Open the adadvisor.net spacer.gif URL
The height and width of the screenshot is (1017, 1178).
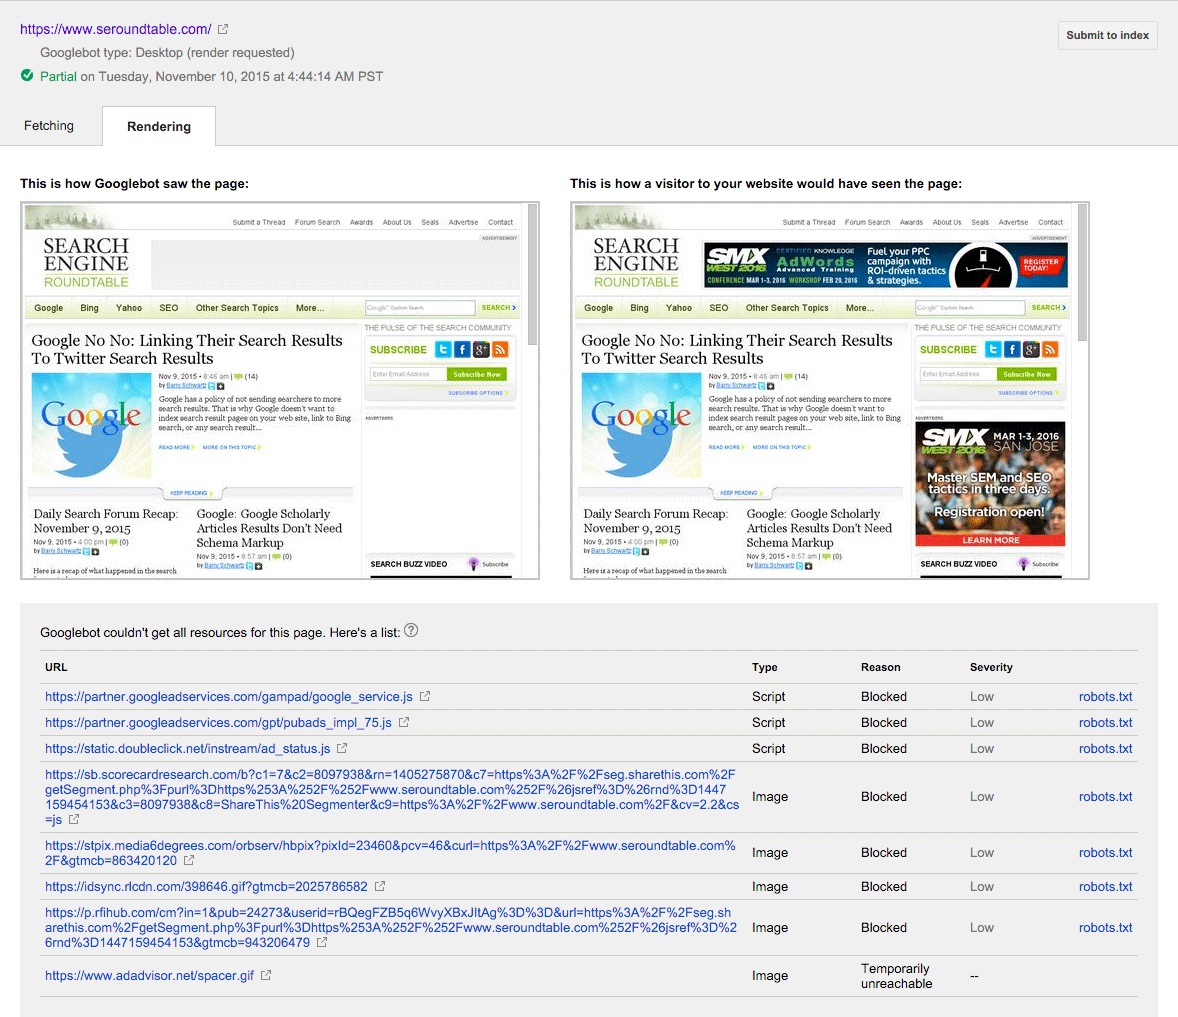click(x=149, y=976)
